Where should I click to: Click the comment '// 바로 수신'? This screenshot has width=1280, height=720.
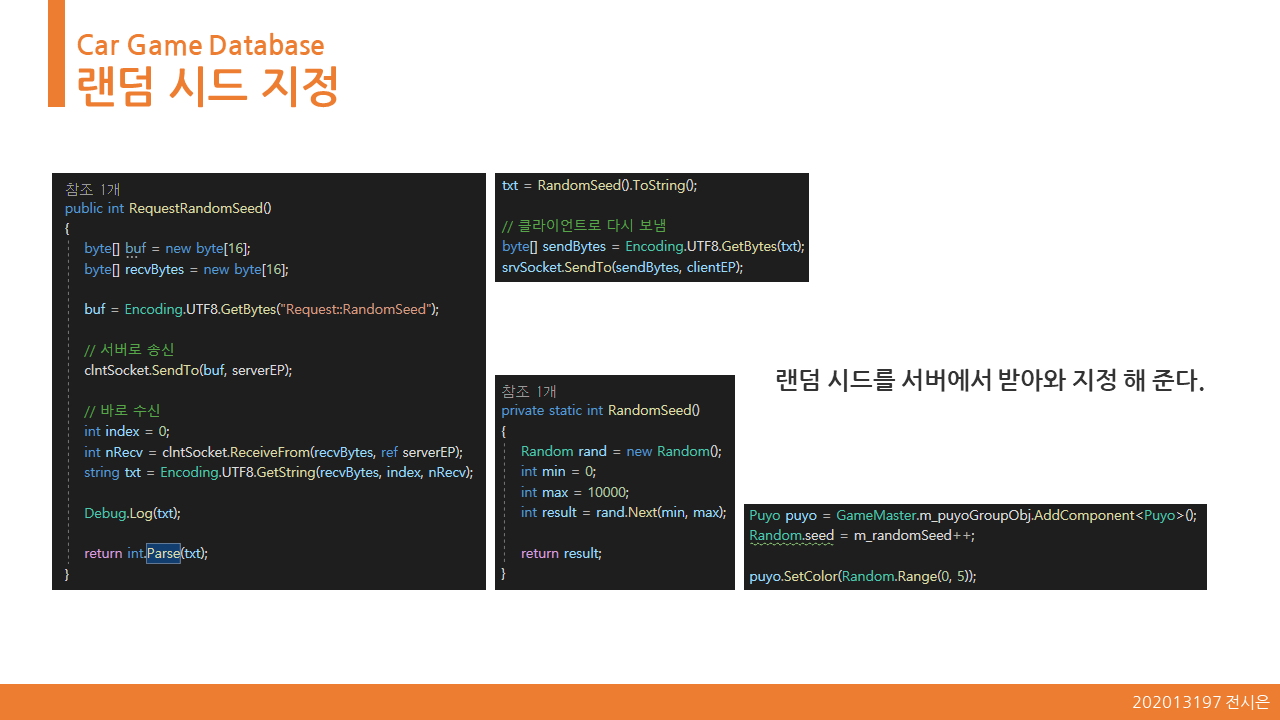pos(122,411)
